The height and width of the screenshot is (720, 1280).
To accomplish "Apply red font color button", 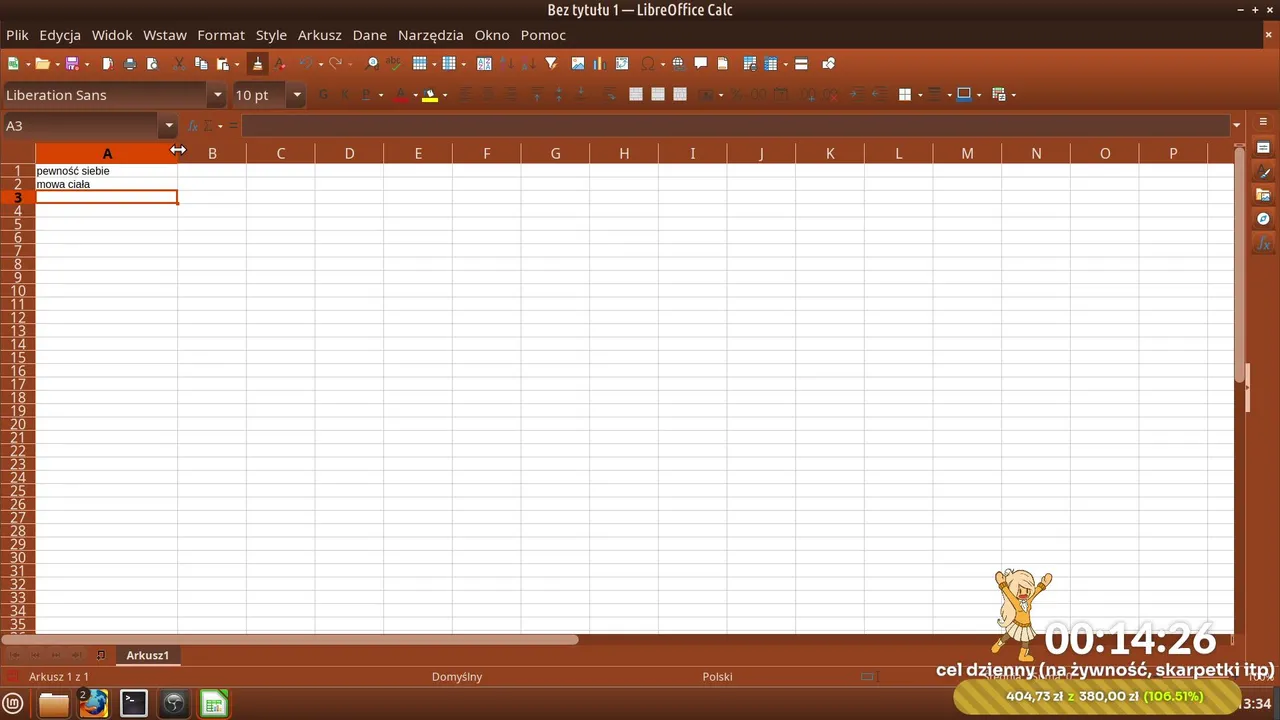I will pyautogui.click(x=401, y=95).
